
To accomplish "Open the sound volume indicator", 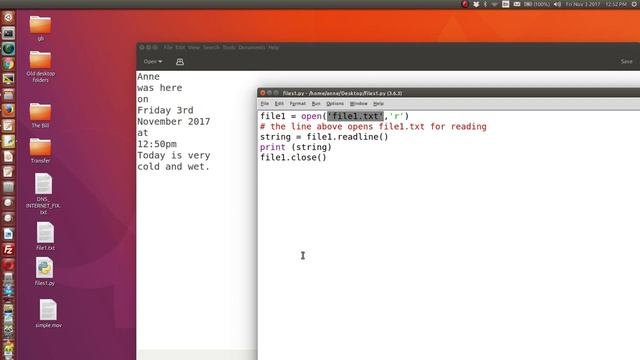I will 557,4.
